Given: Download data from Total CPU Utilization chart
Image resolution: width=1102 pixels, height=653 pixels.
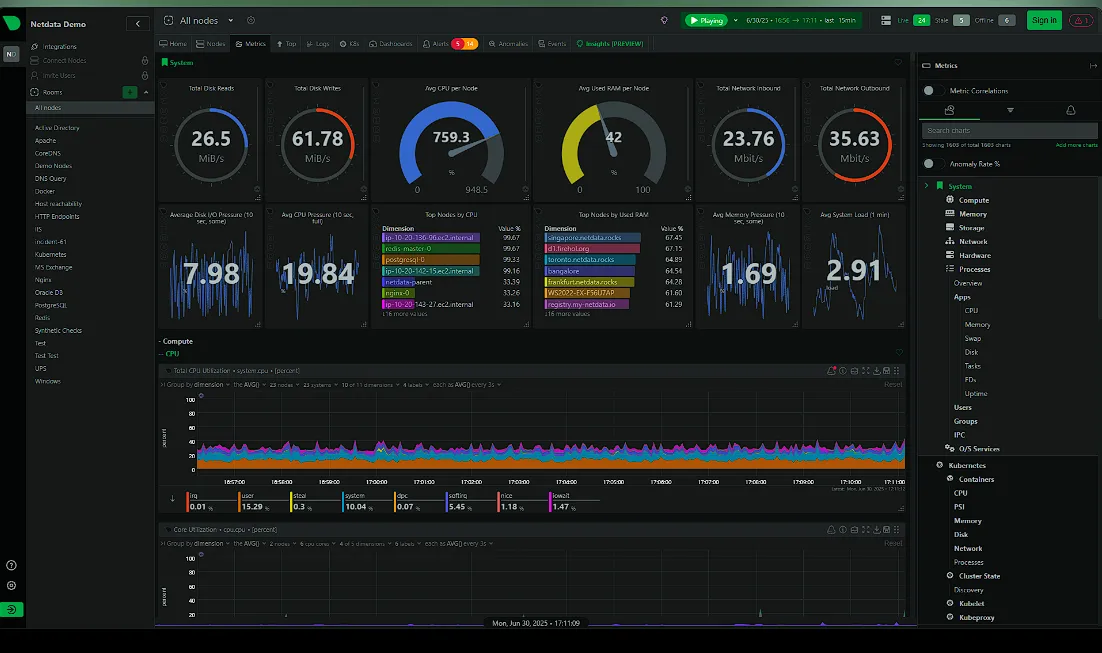Looking at the screenshot, I should (876, 370).
